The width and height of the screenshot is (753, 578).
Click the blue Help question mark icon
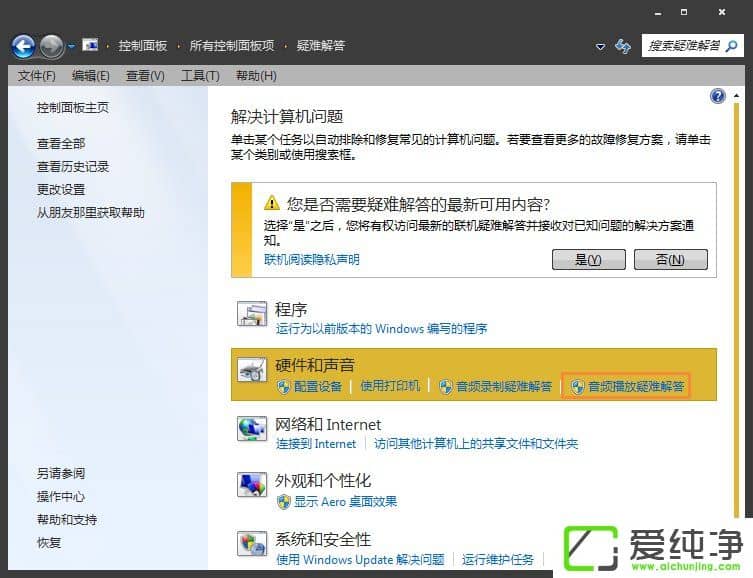click(717, 96)
